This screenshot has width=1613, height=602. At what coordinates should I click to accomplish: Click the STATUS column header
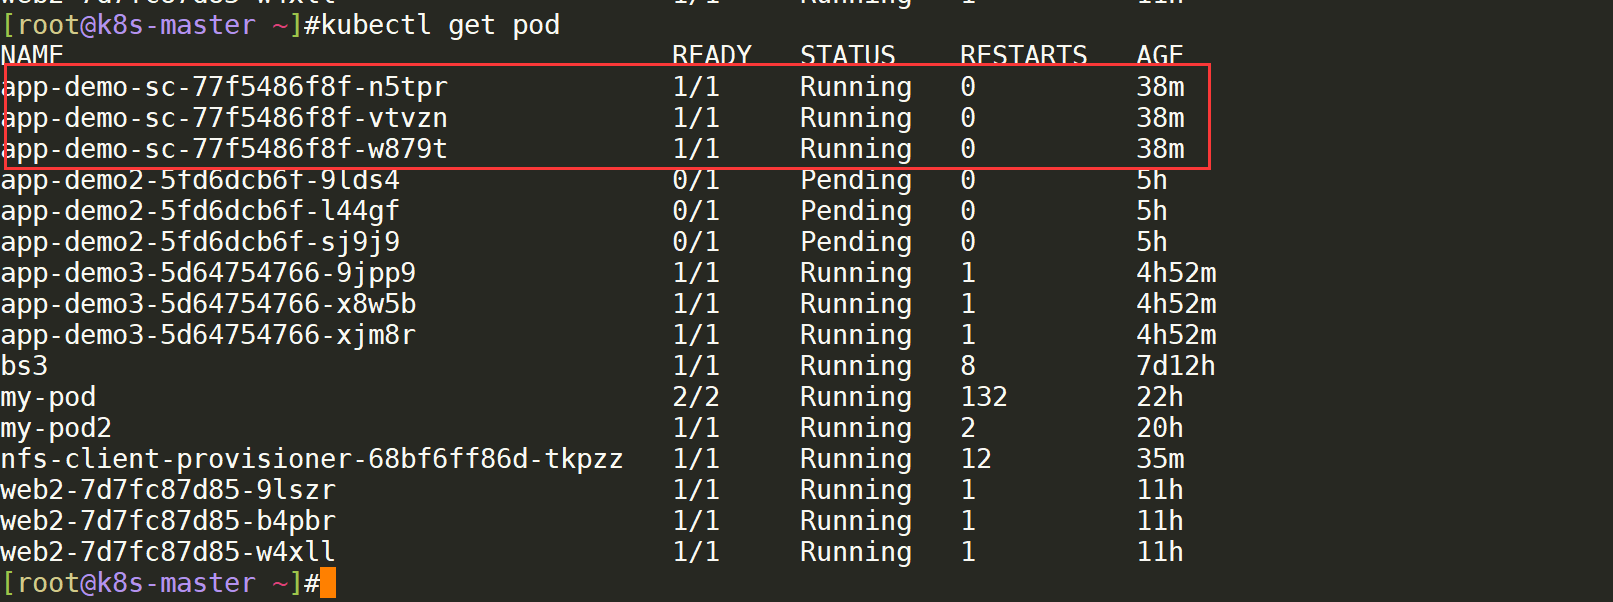(848, 55)
